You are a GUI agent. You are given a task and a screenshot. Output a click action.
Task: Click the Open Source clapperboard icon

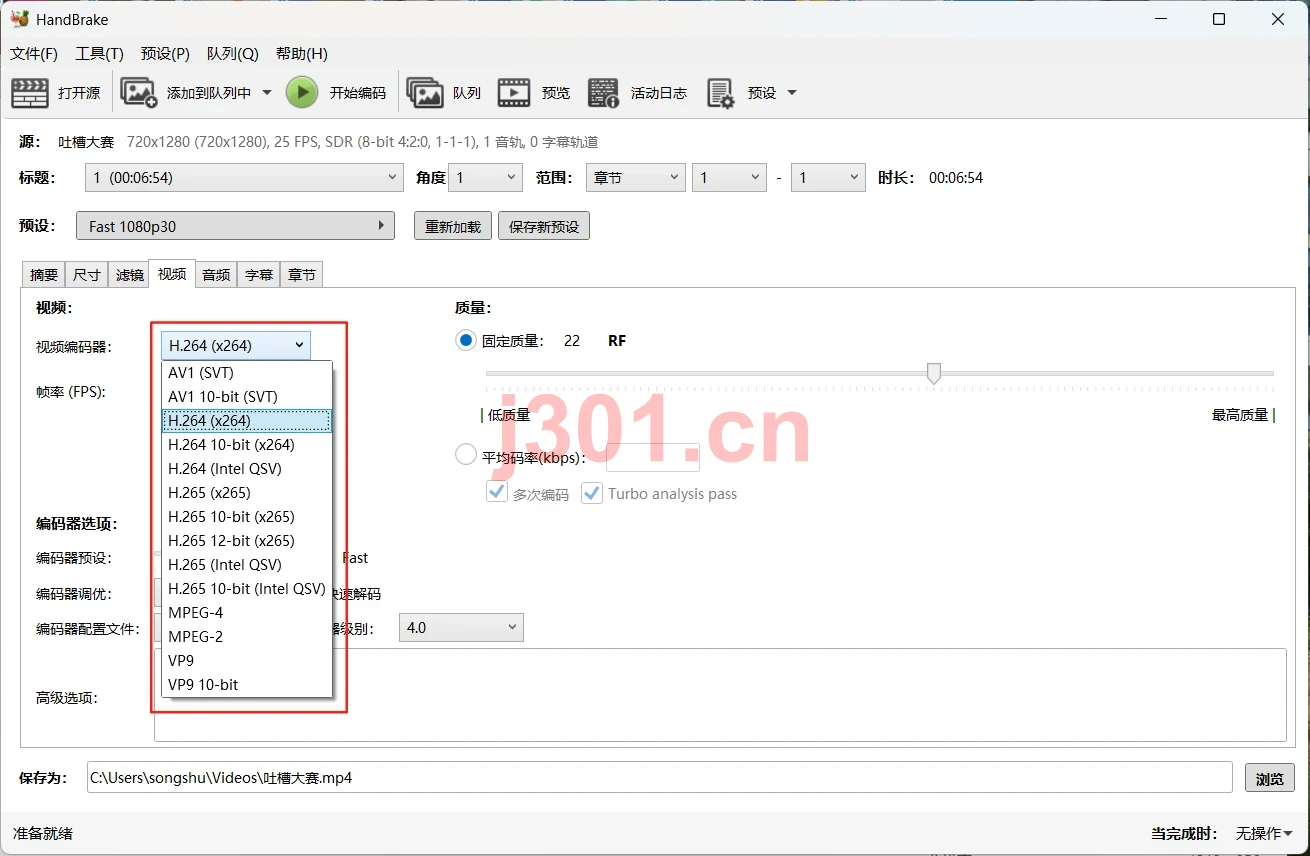click(x=30, y=93)
